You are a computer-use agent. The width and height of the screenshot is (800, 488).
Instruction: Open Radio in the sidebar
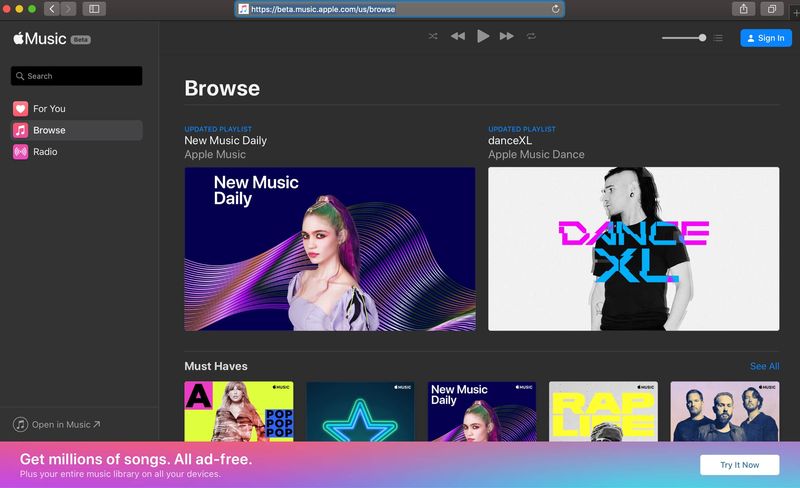click(77, 152)
